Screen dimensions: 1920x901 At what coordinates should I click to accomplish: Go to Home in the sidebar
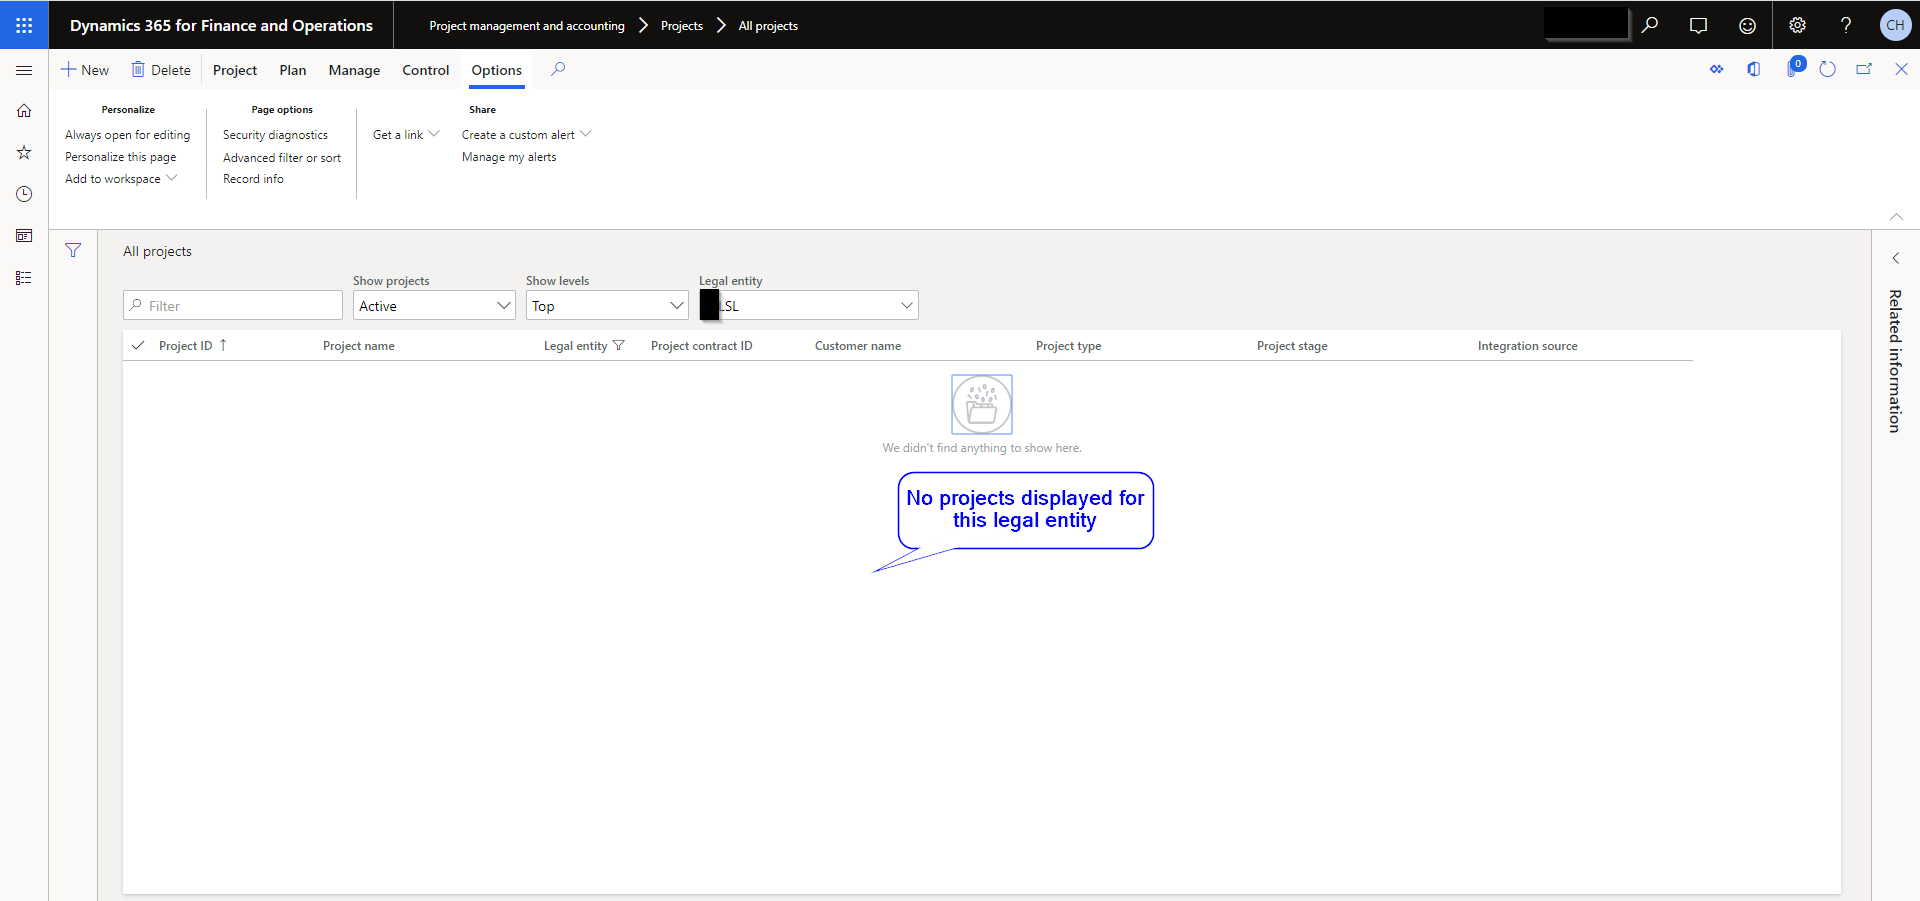(x=24, y=111)
